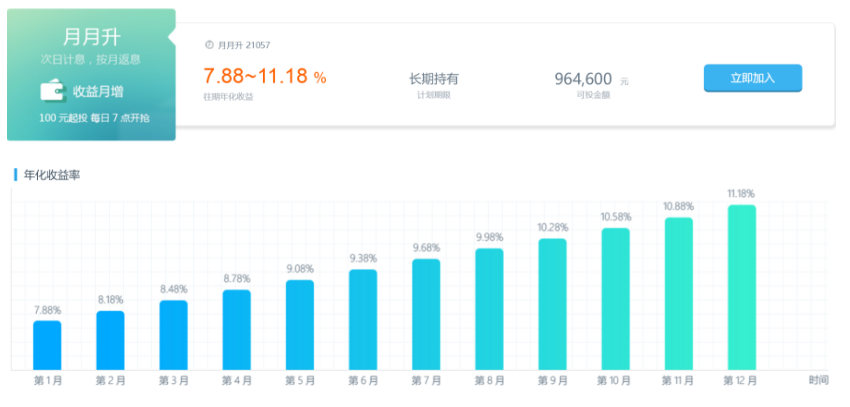Click the wallet icon beside 收益月增

click(53, 91)
